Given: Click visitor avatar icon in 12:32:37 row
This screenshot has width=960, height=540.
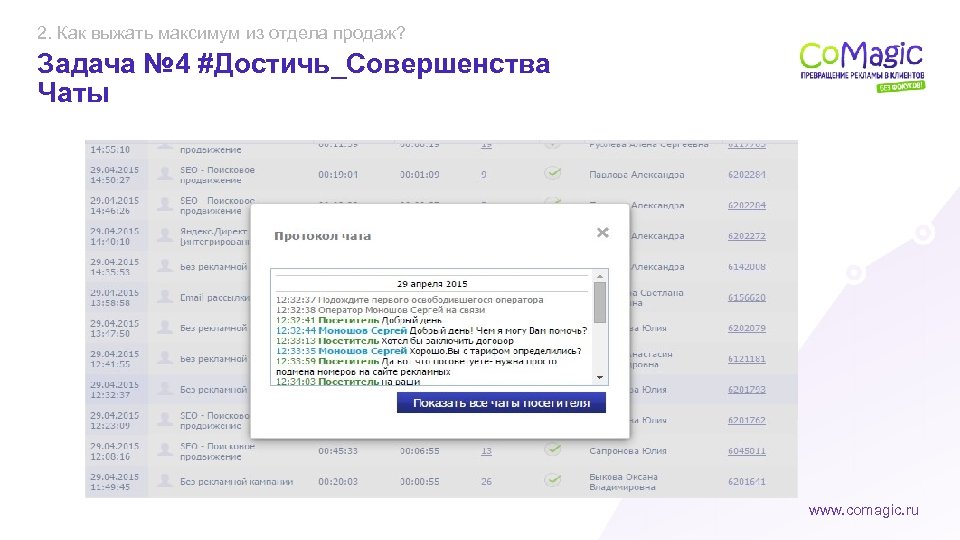Looking at the screenshot, I should pyautogui.click(x=164, y=389).
